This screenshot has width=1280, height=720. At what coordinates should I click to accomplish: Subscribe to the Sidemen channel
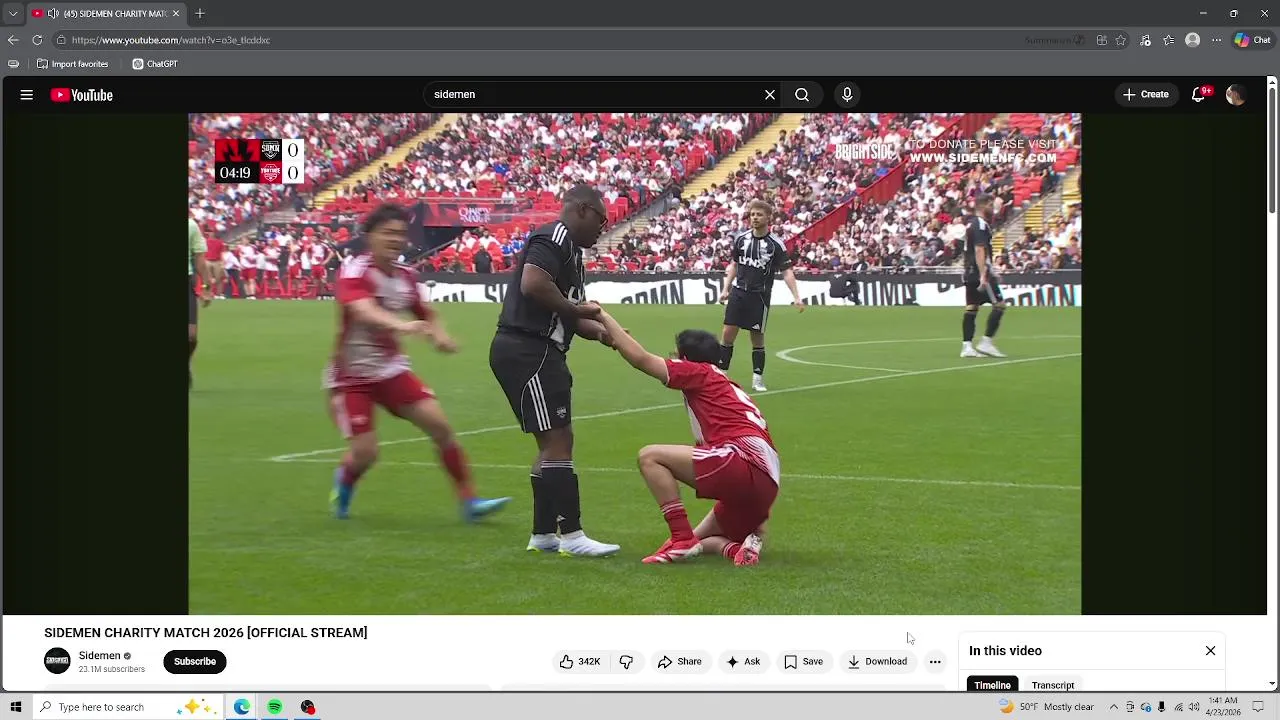[x=195, y=662]
